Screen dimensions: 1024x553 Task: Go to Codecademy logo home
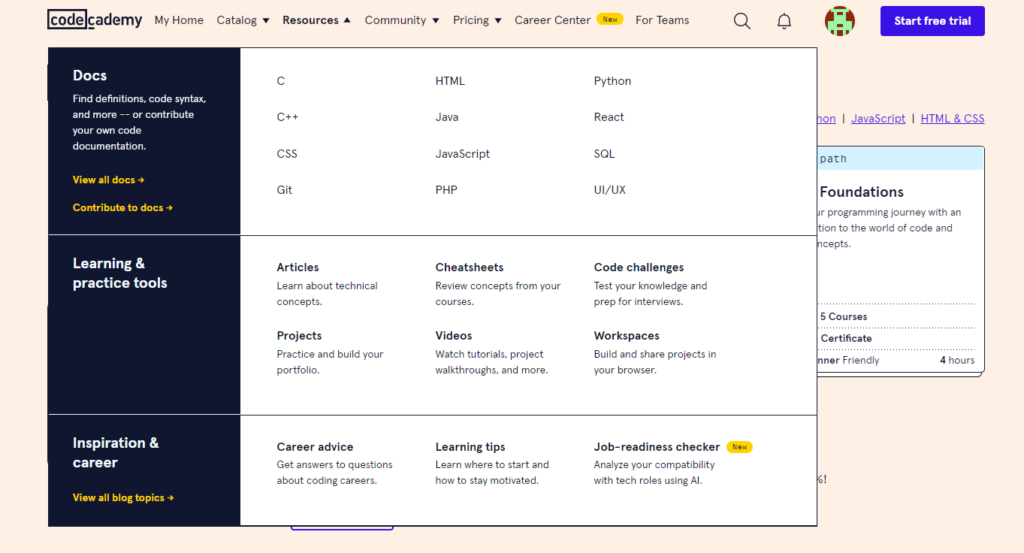[x=95, y=20]
